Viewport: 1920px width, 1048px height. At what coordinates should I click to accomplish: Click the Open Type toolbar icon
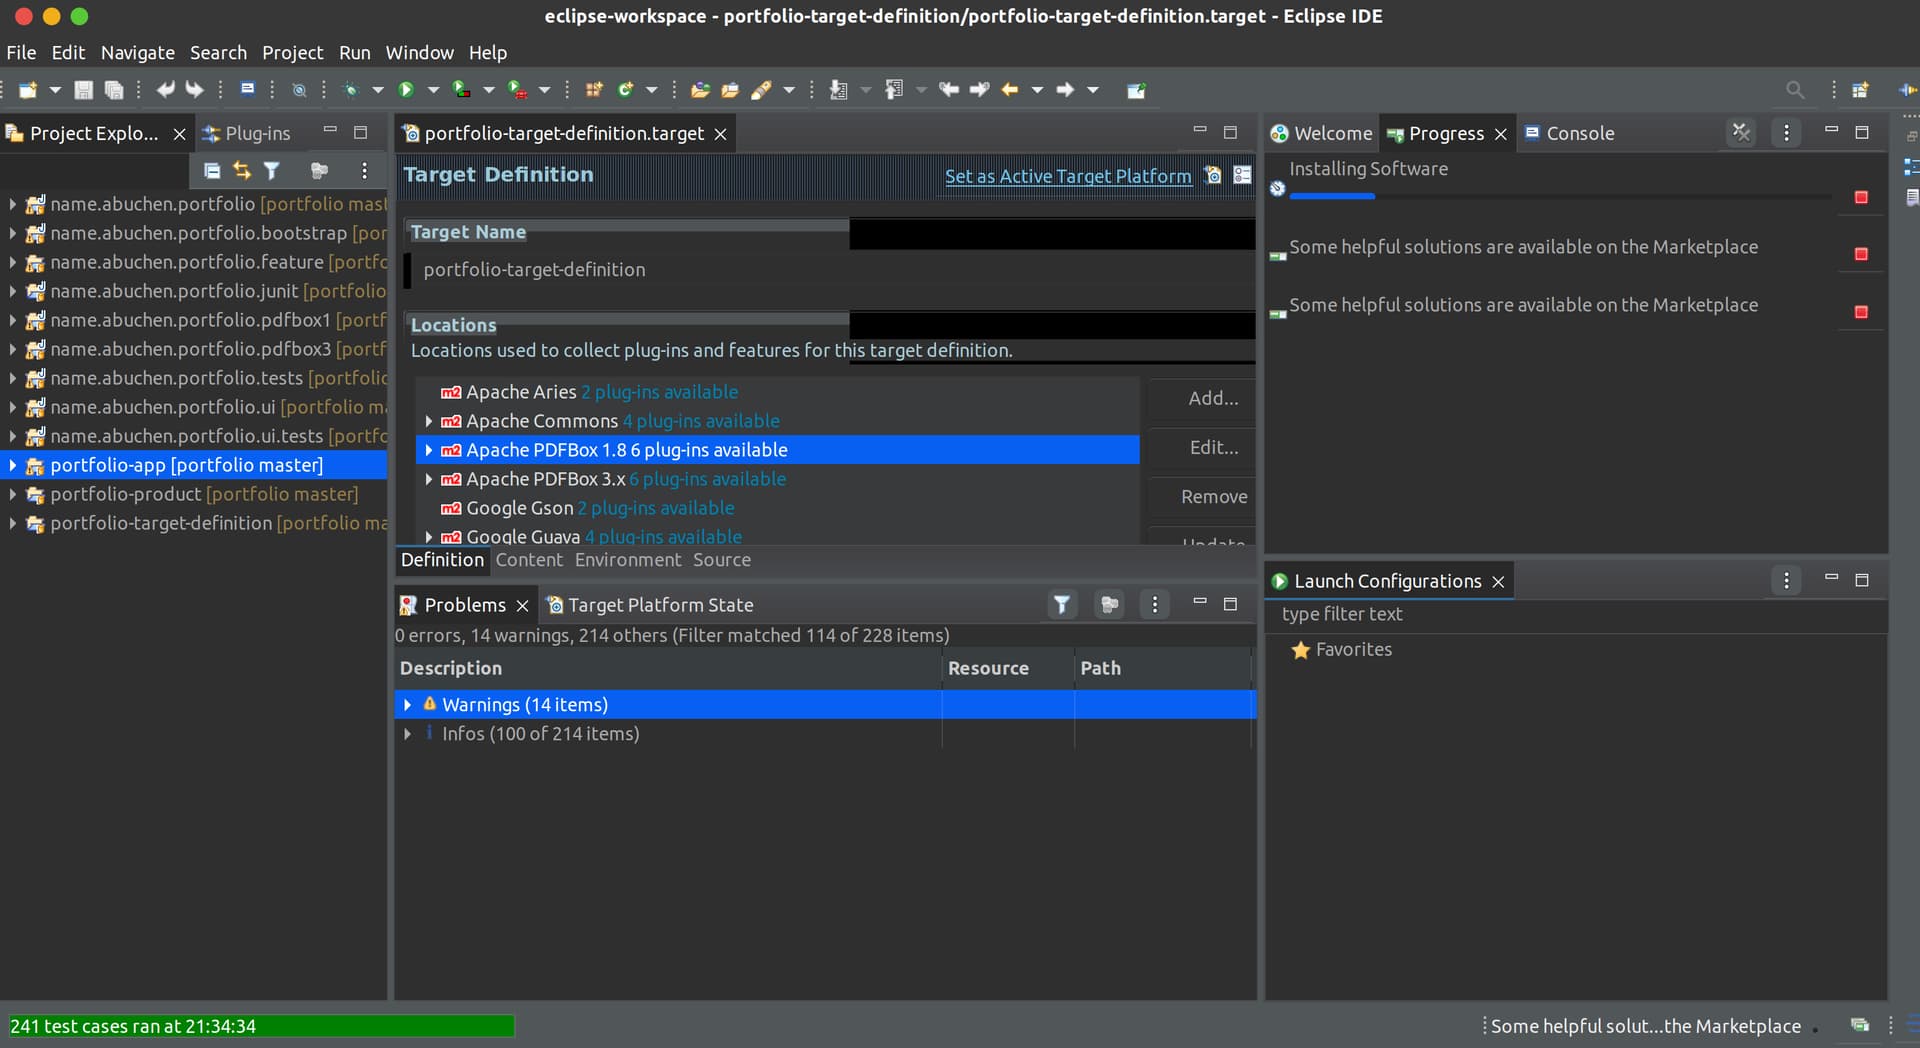point(700,90)
